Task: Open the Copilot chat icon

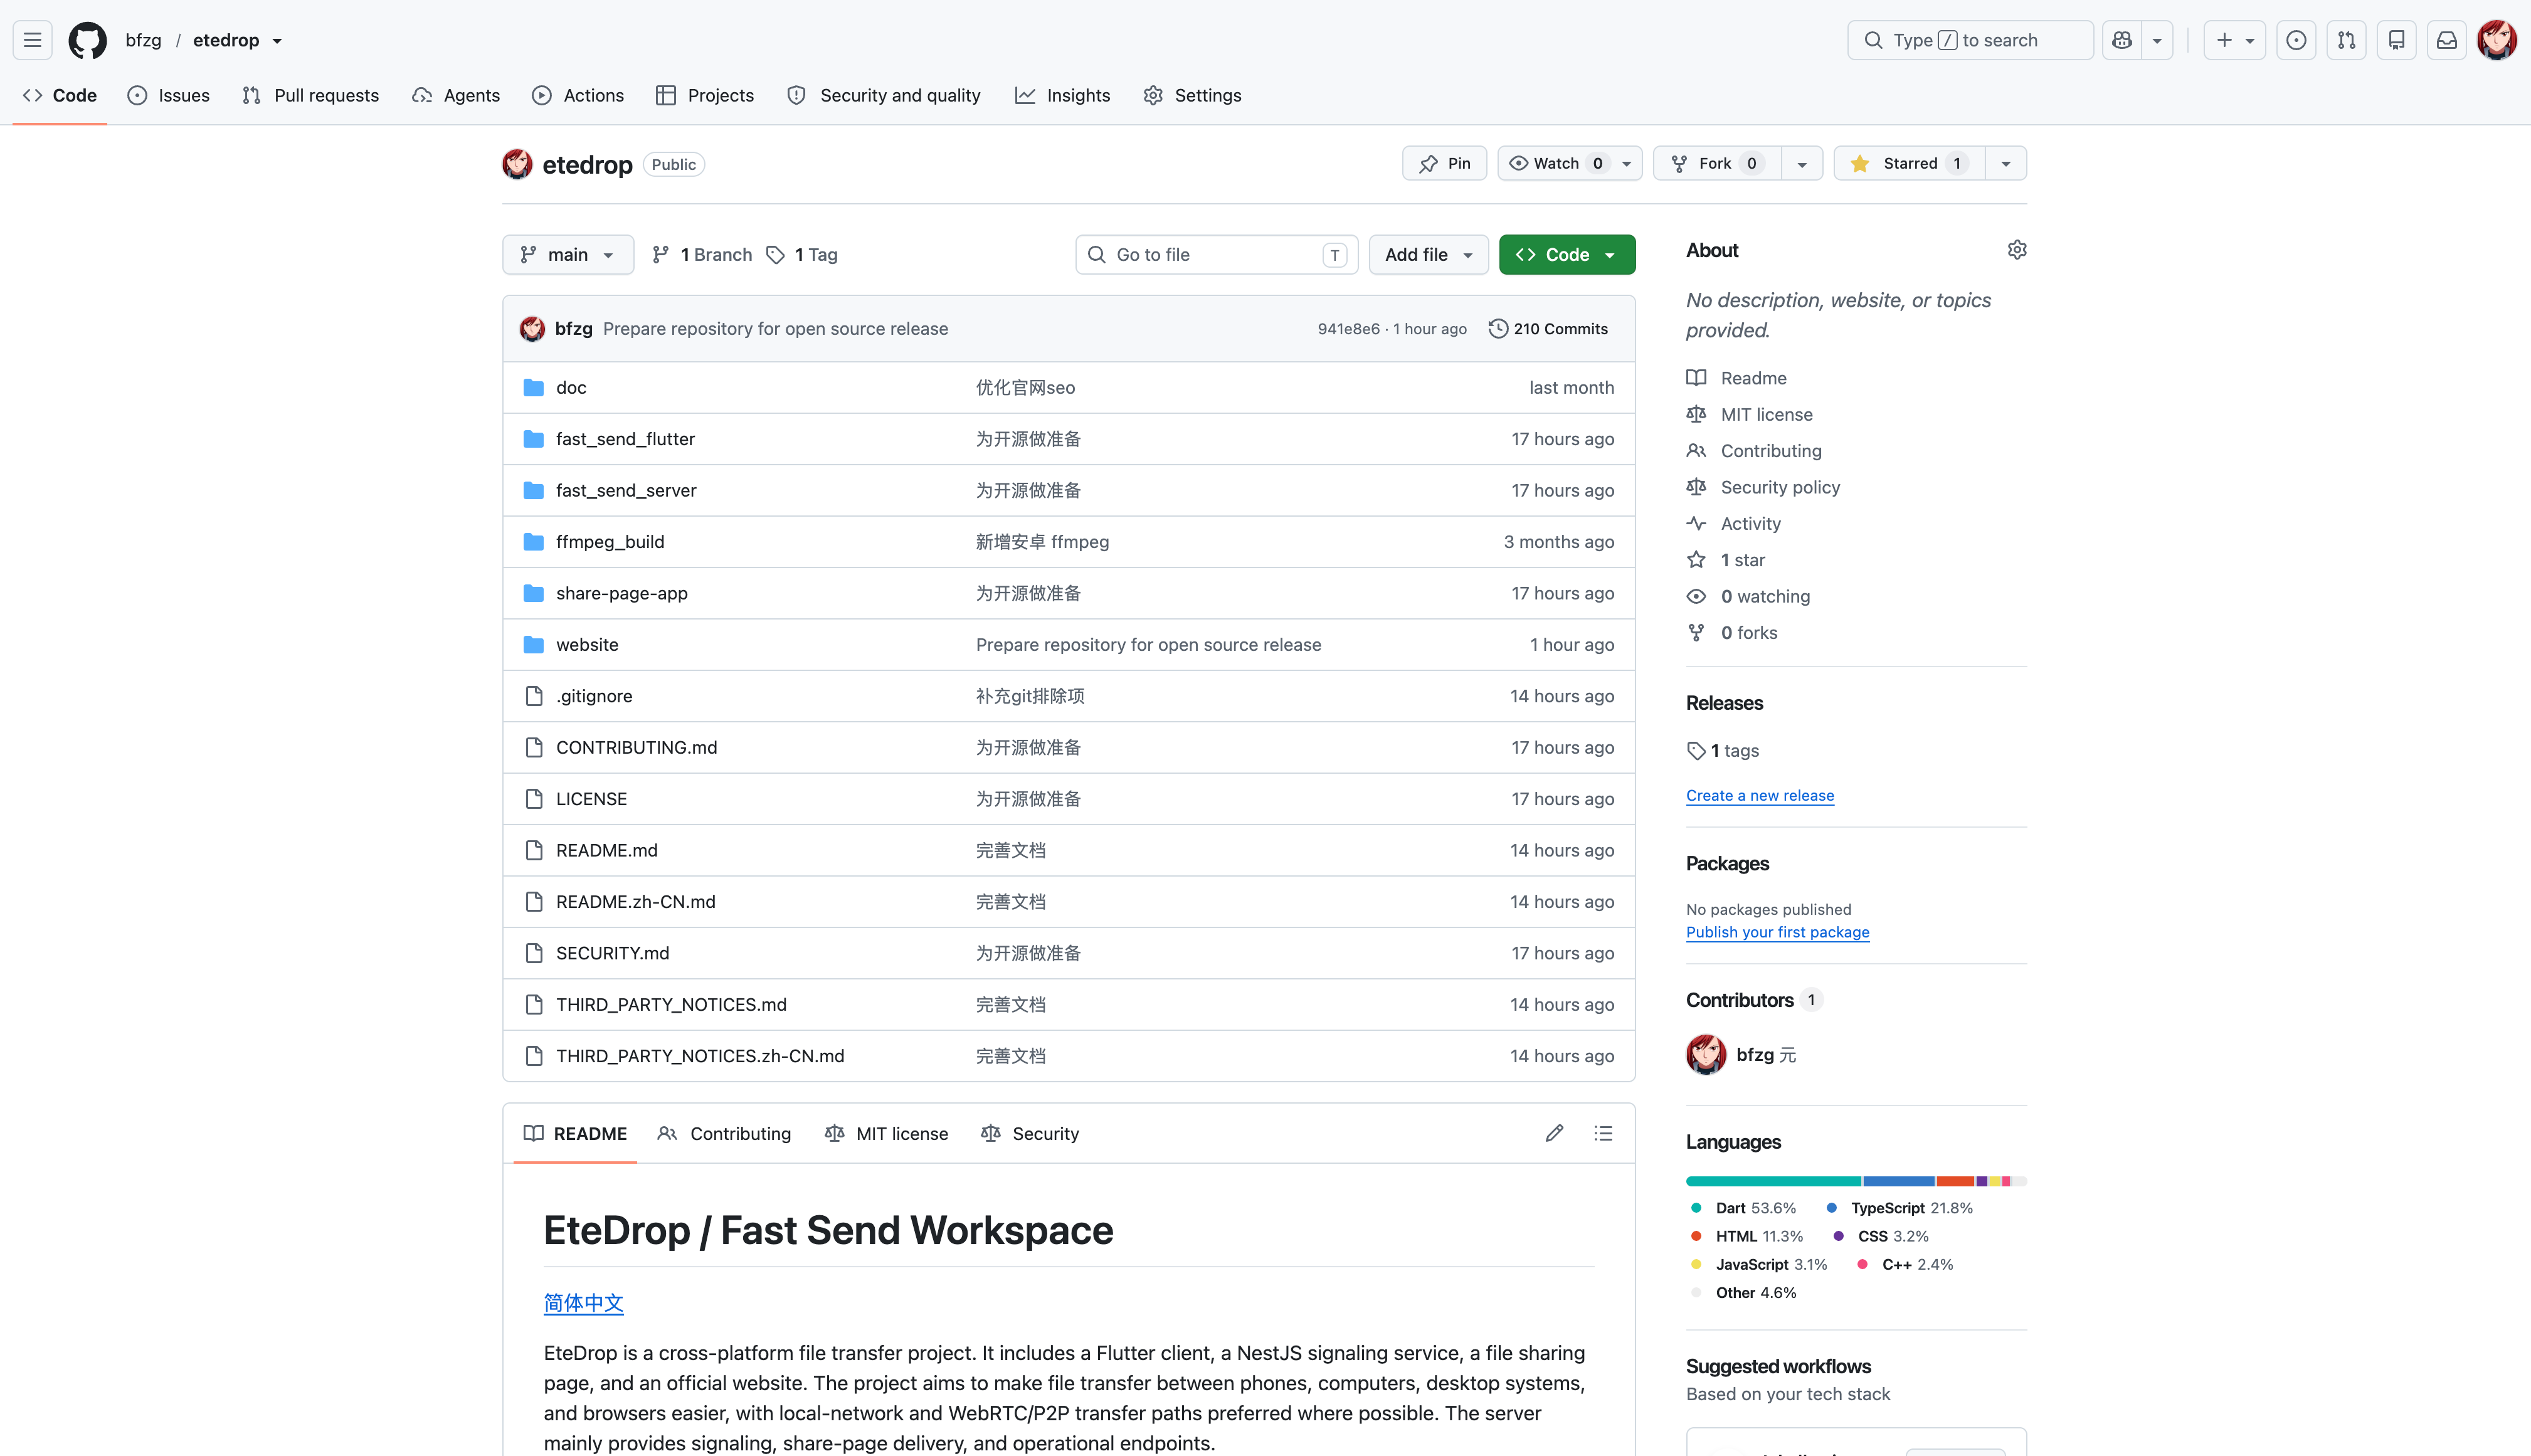Action: 2122,40
